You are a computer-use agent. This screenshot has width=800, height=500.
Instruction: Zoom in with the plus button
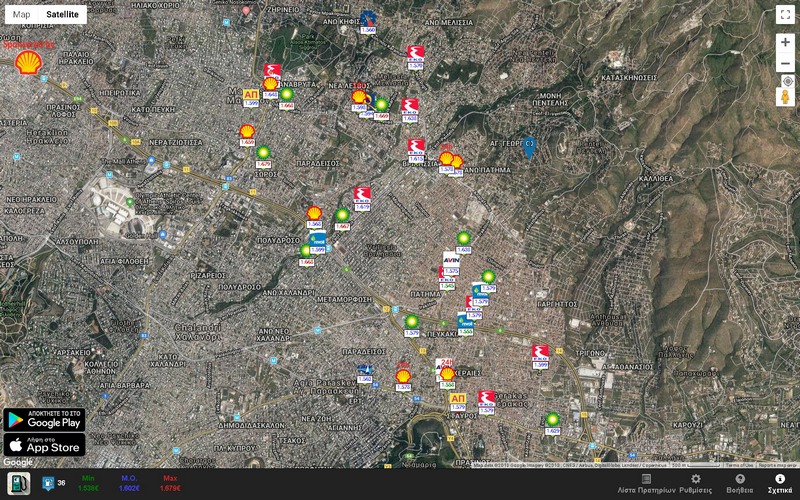785,43
